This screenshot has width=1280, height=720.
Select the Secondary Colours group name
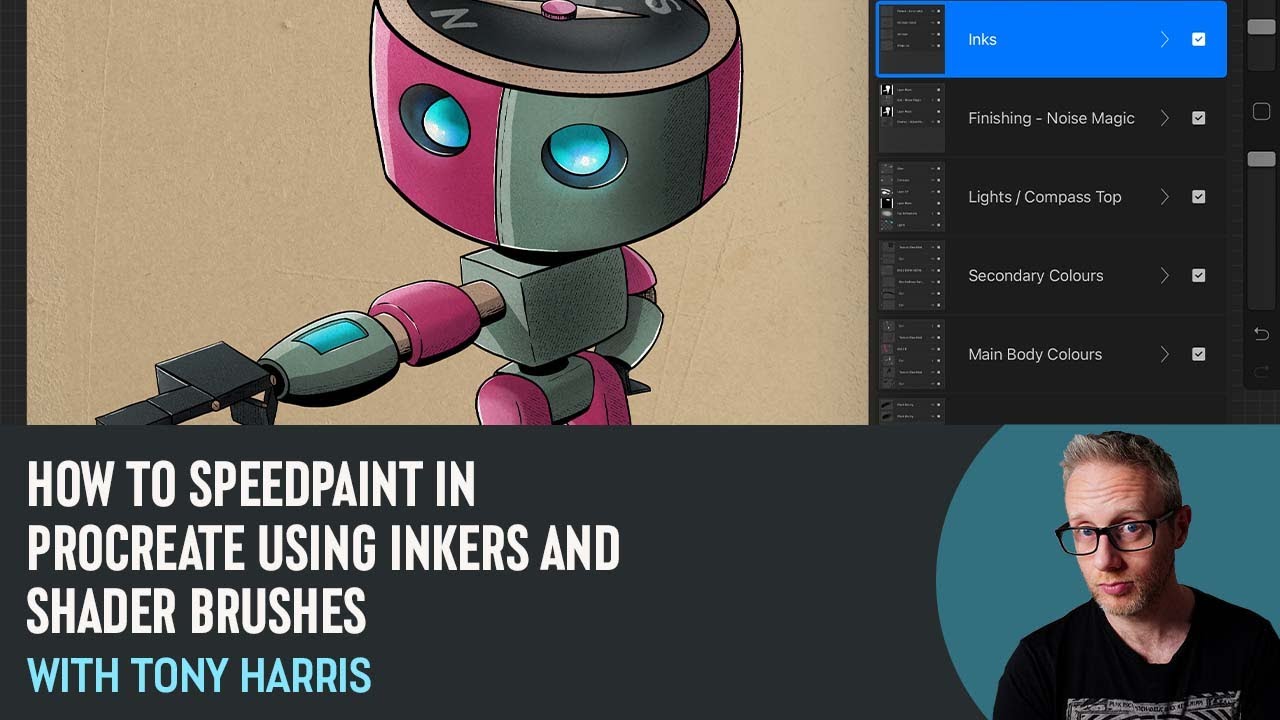point(1035,276)
